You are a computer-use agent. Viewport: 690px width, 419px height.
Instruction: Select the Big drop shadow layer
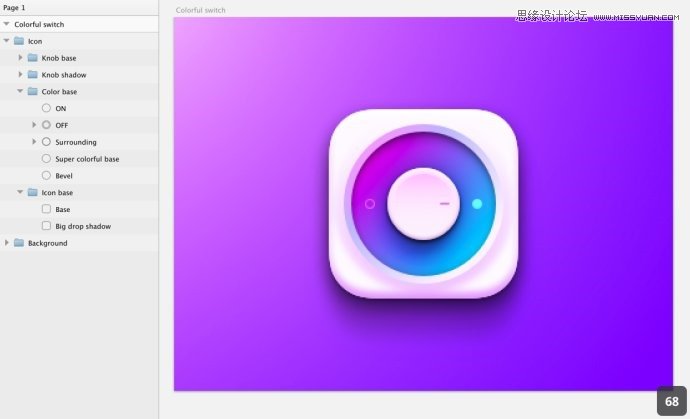pyautogui.click(x=83, y=226)
